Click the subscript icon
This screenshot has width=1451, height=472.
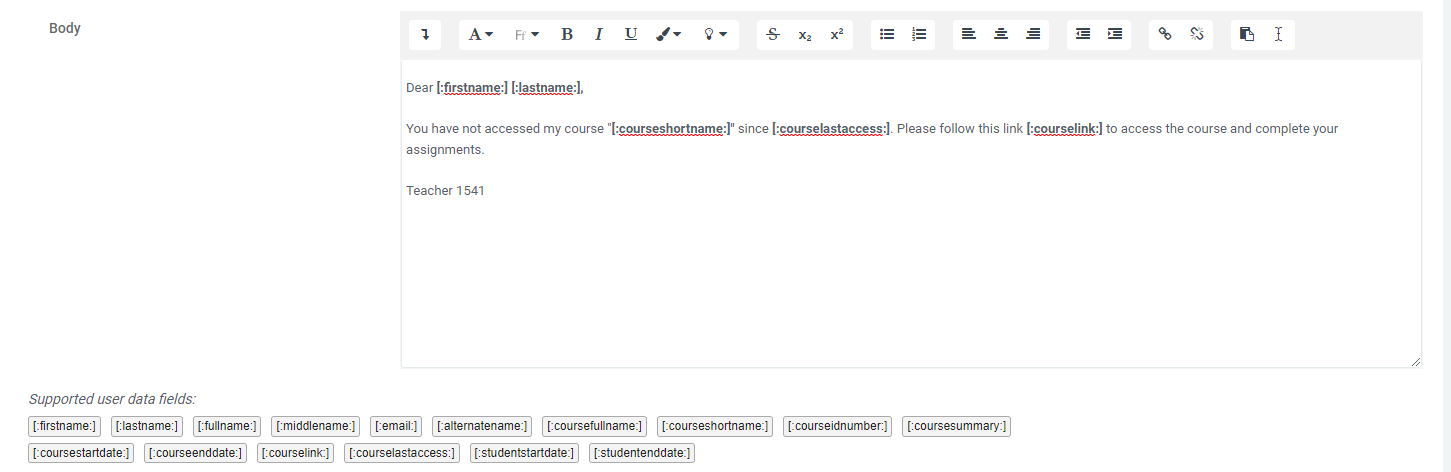804,35
